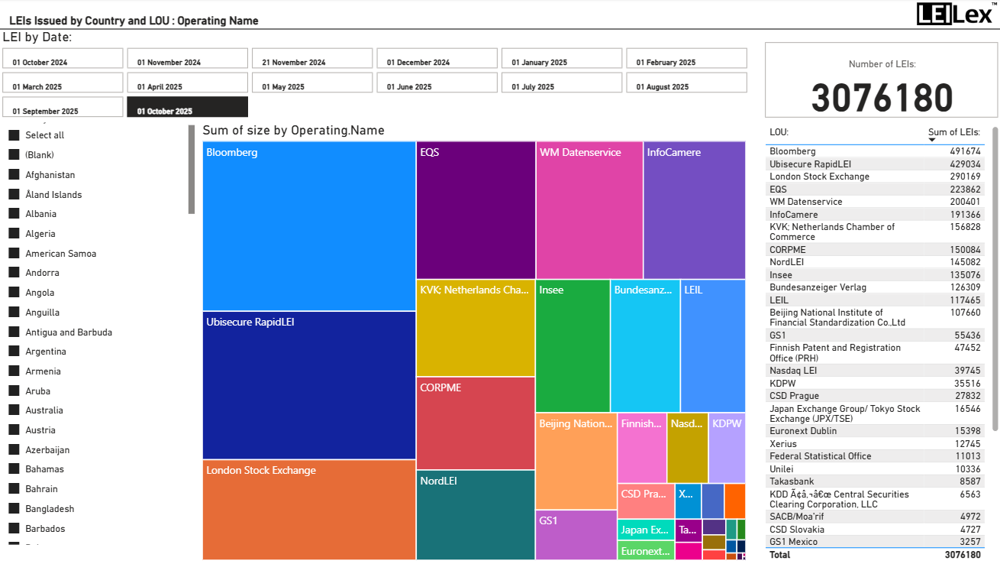
Task: Click the LEI Lex logo
Action: tap(956, 13)
